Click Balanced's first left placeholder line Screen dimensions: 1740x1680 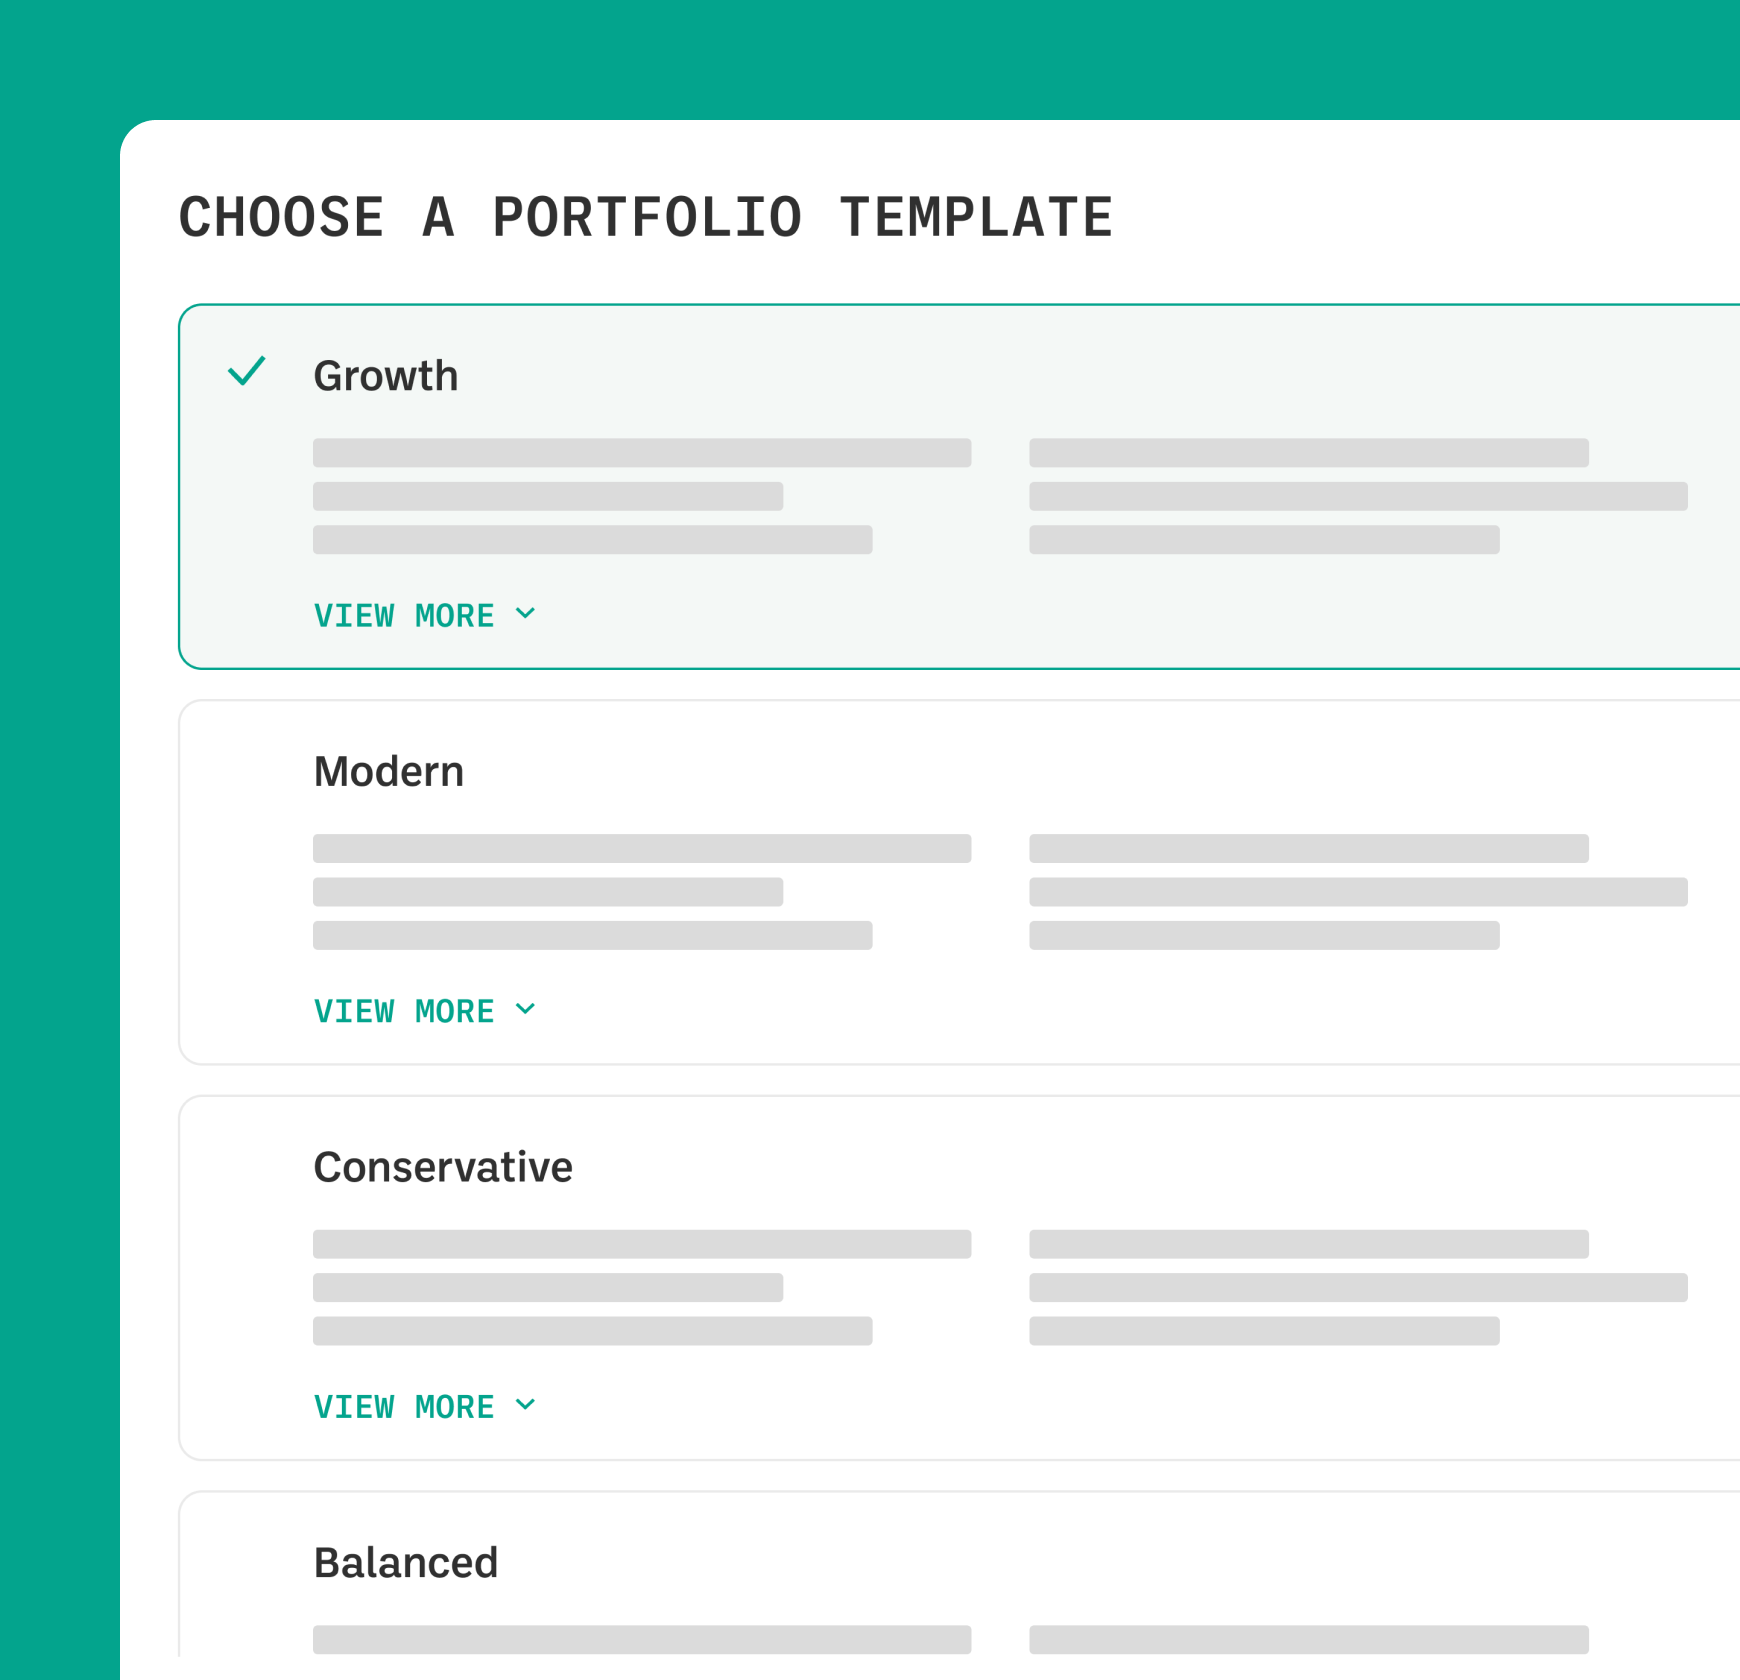tap(641, 1639)
